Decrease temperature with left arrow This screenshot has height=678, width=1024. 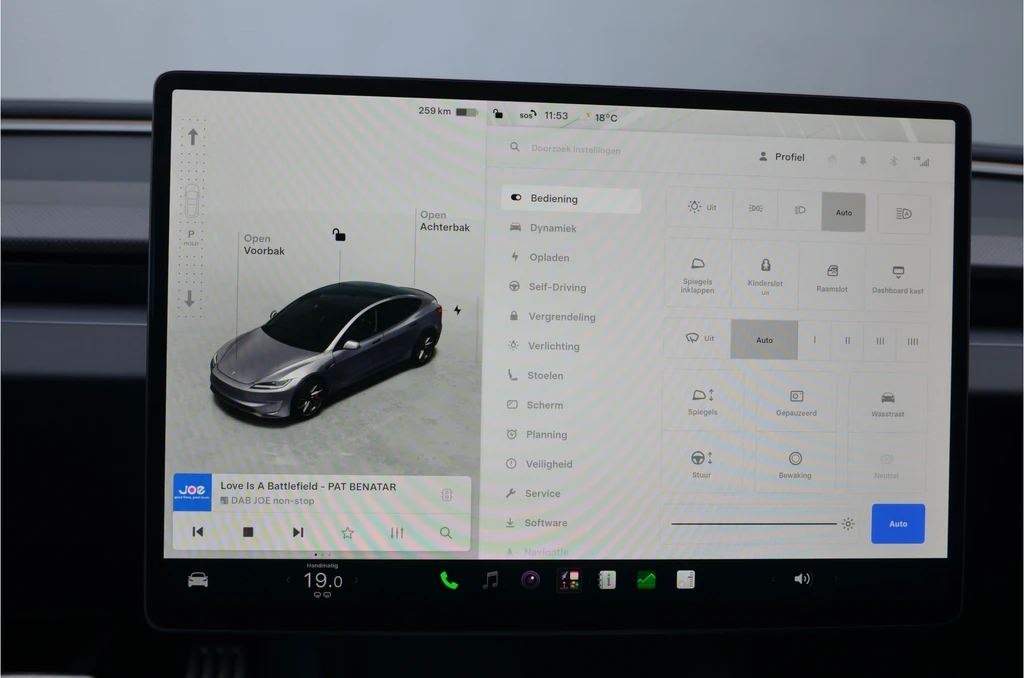pyautogui.click(x=288, y=580)
